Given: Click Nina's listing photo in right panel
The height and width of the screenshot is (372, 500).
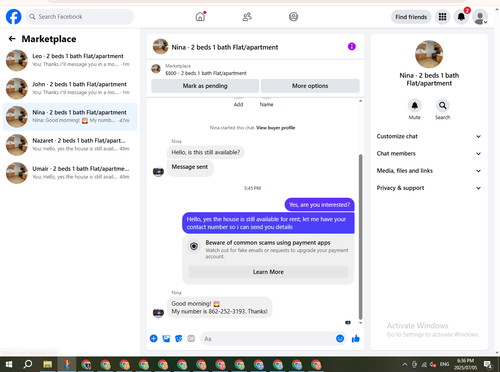Looking at the screenshot, I should point(429,54).
